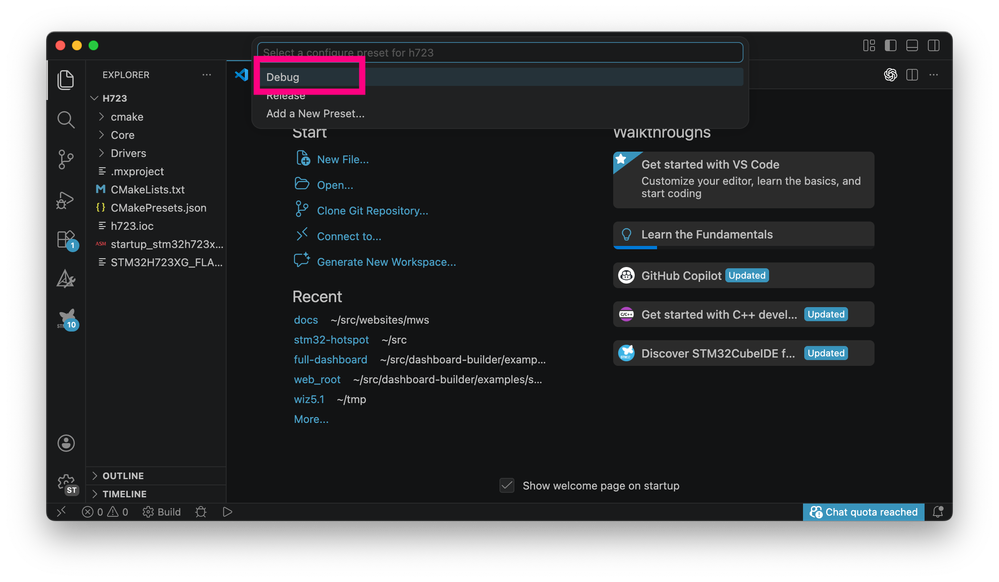
Task: Open the STM32 extension sidebar icon
Action: coord(67,319)
